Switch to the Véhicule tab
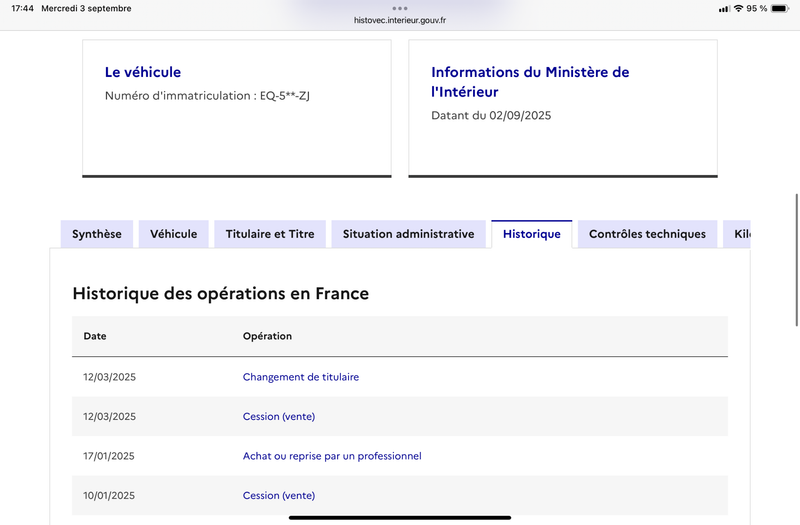The width and height of the screenshot is (800, 525). tap(173, 234)
